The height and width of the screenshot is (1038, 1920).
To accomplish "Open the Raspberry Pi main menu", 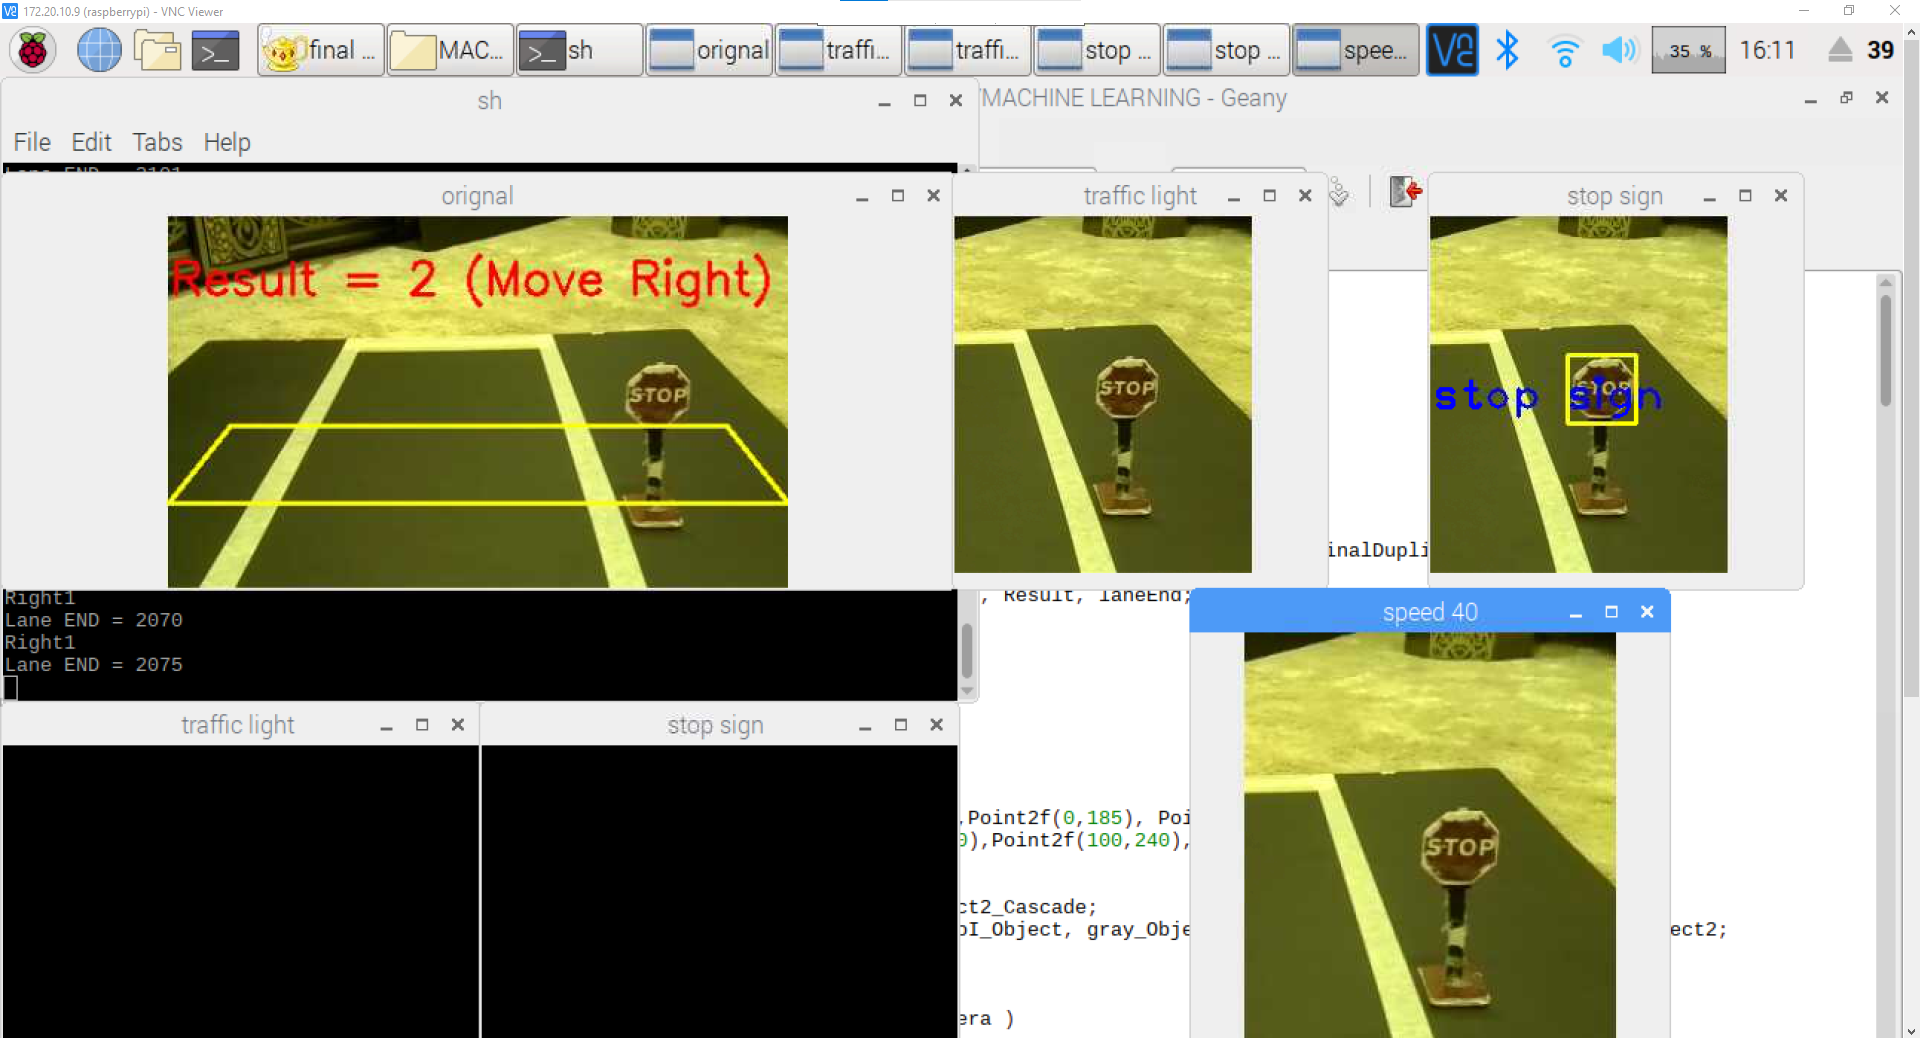I will tap(33, 50).
